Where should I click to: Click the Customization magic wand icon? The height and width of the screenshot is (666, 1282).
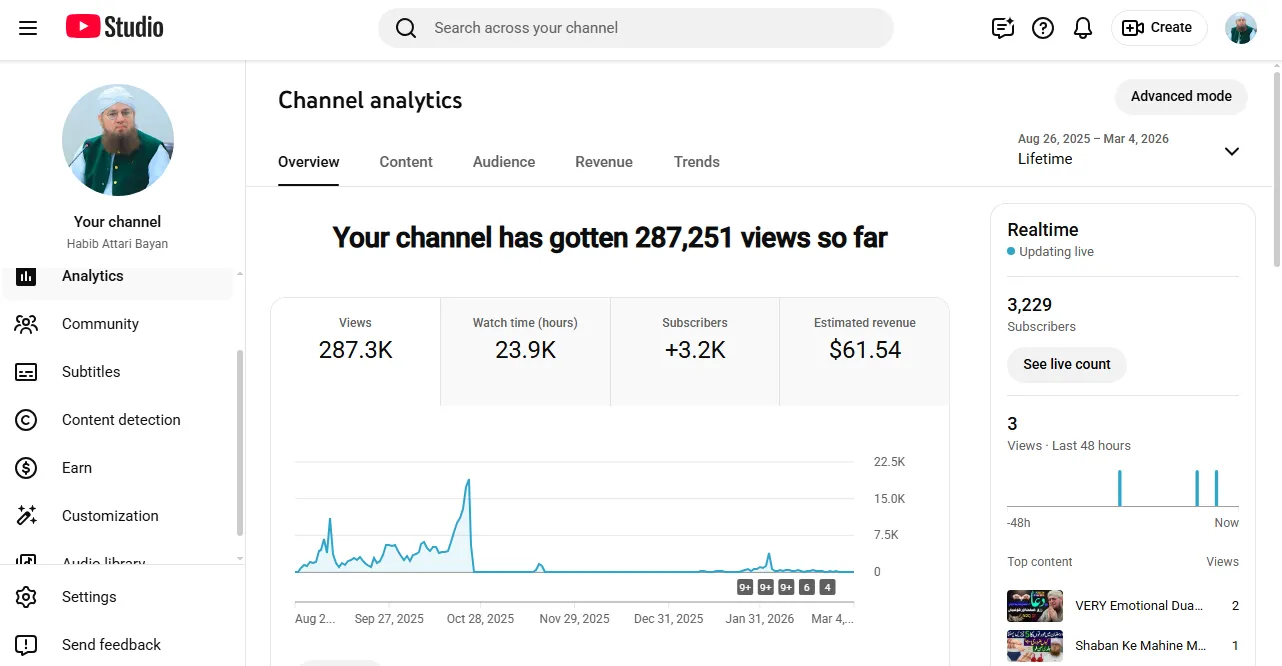pos(26,516)
